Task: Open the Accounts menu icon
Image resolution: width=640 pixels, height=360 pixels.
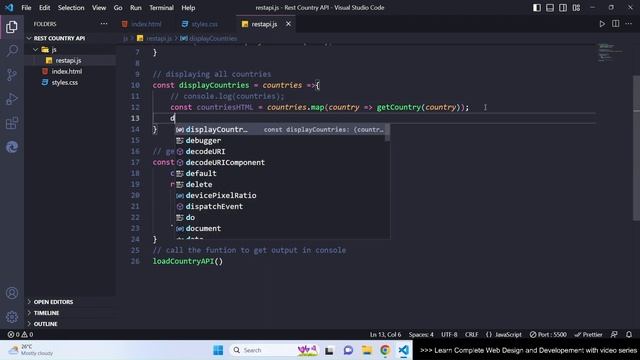Action: point(12,293)
